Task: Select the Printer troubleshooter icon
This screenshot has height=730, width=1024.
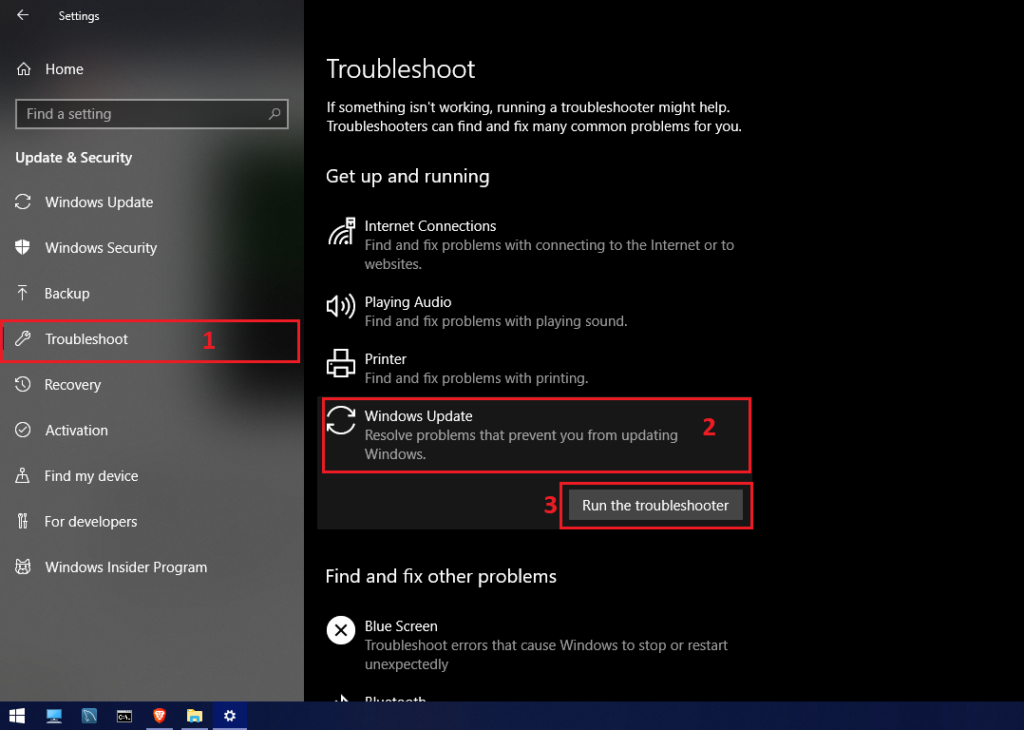Action: pos(341,364)
